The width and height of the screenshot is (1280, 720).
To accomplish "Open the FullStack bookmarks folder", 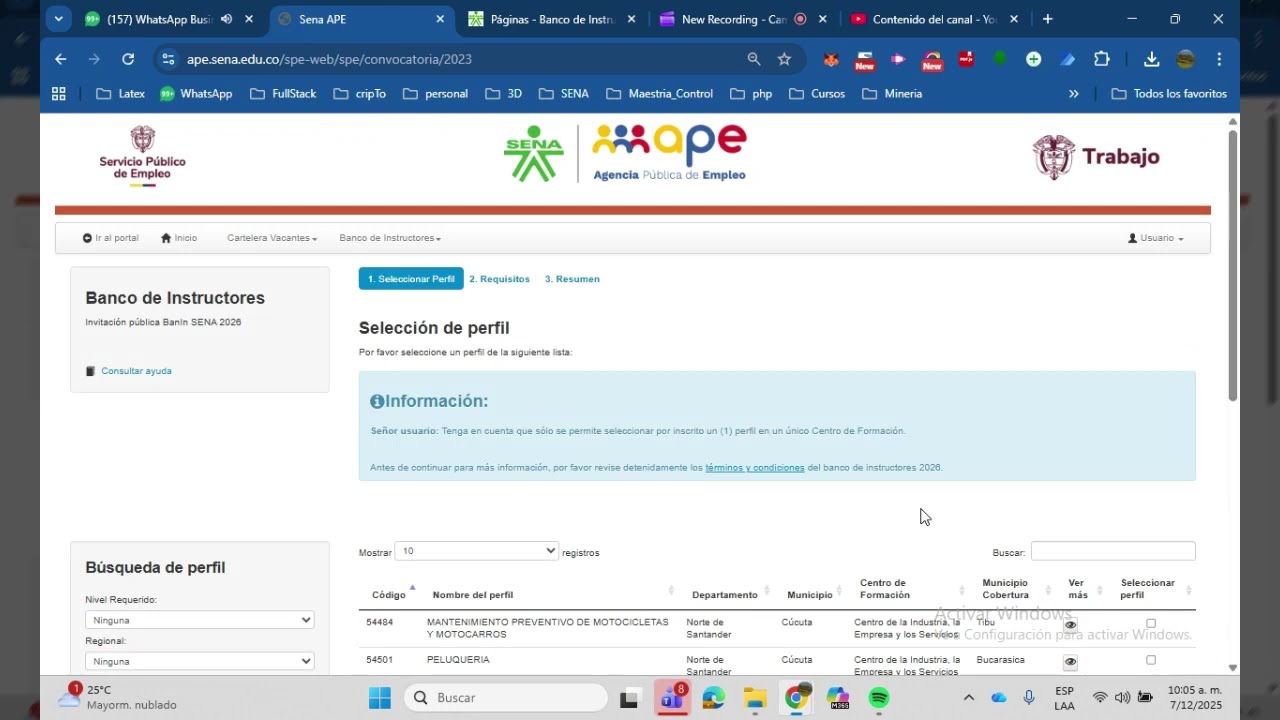I will 283,93.
